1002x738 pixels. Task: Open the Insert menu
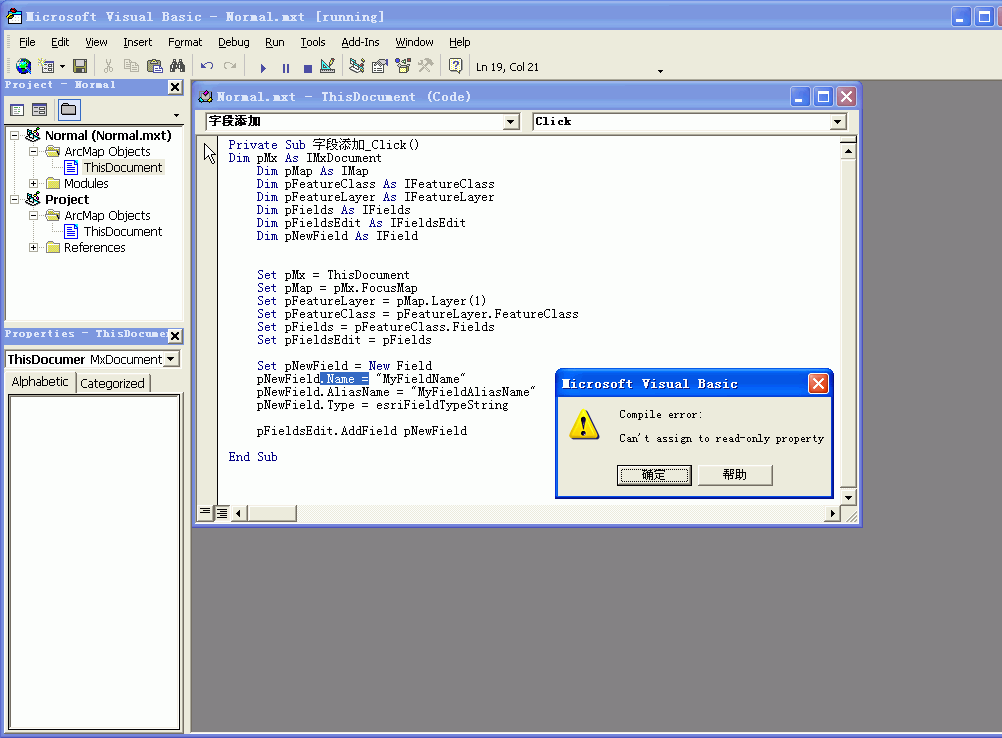pos(137,42)
